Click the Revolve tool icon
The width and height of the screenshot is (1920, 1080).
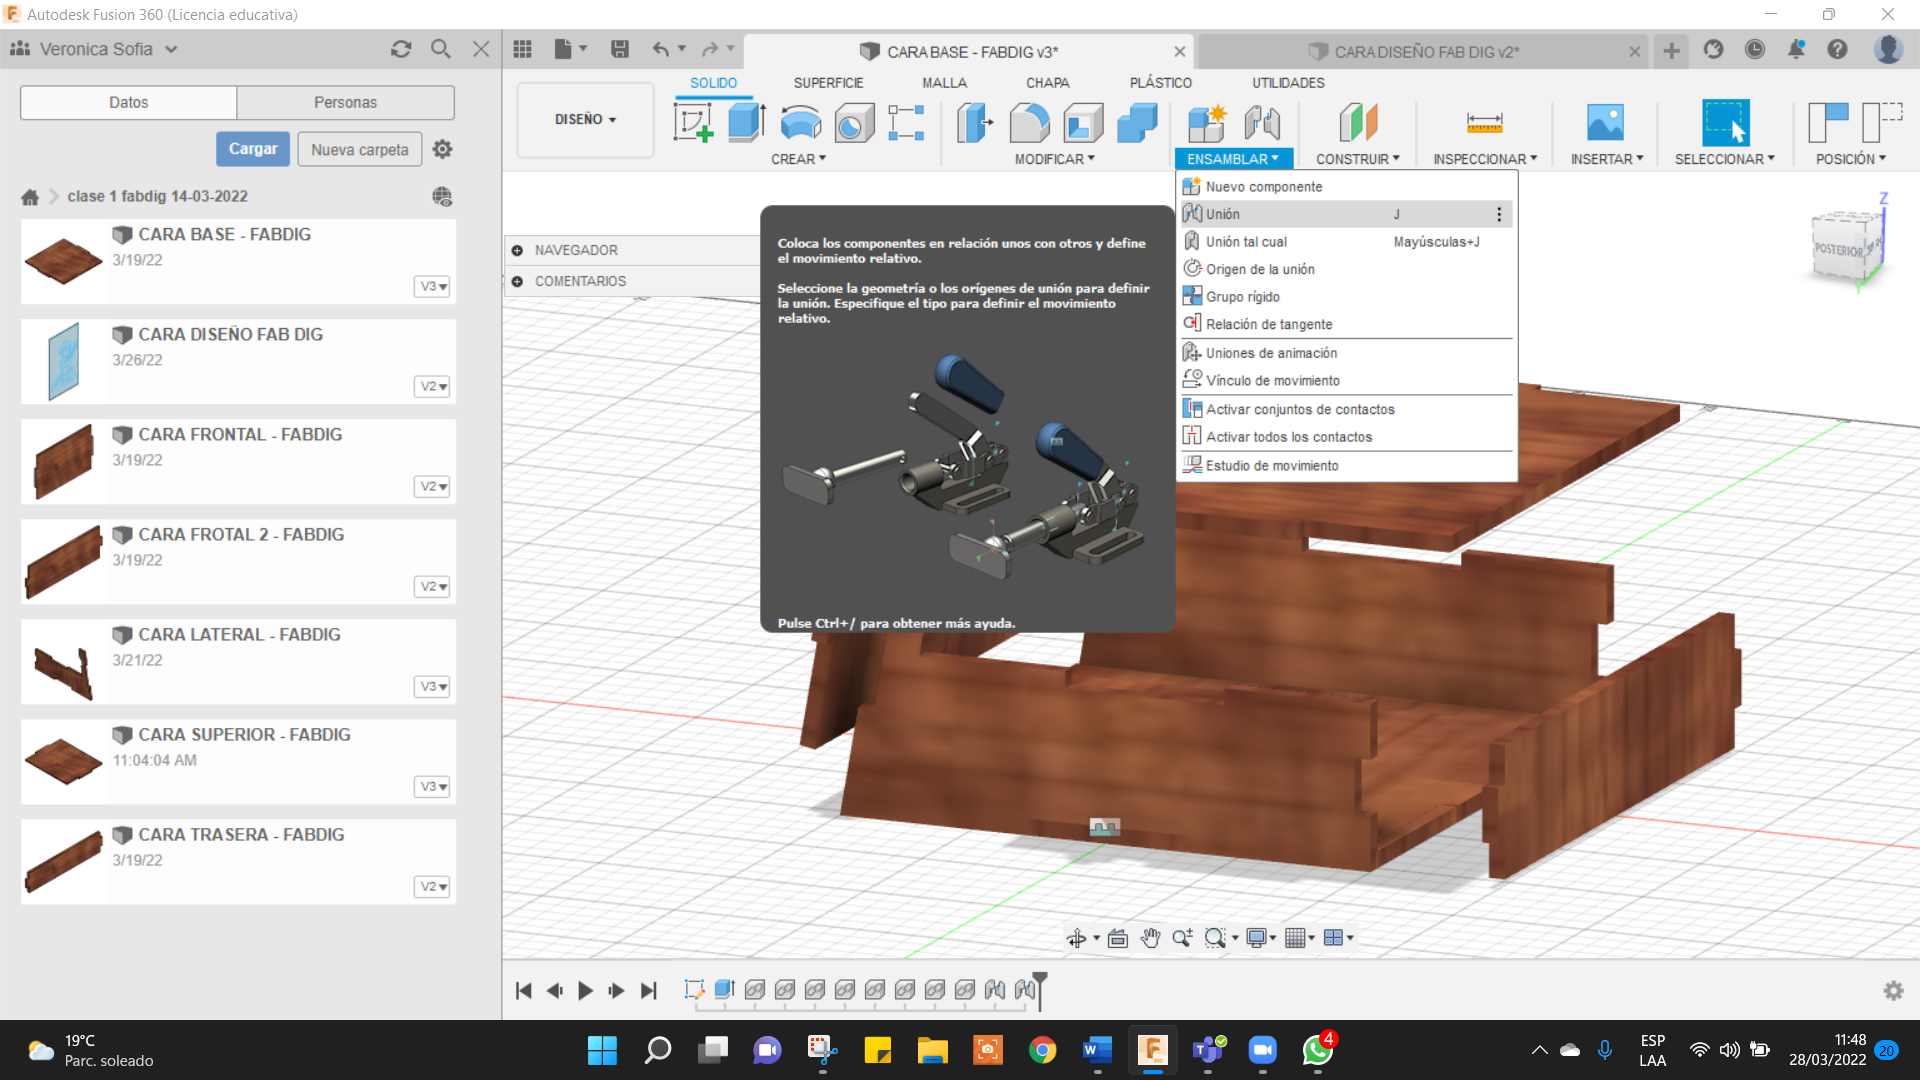[x=800, y=123]
